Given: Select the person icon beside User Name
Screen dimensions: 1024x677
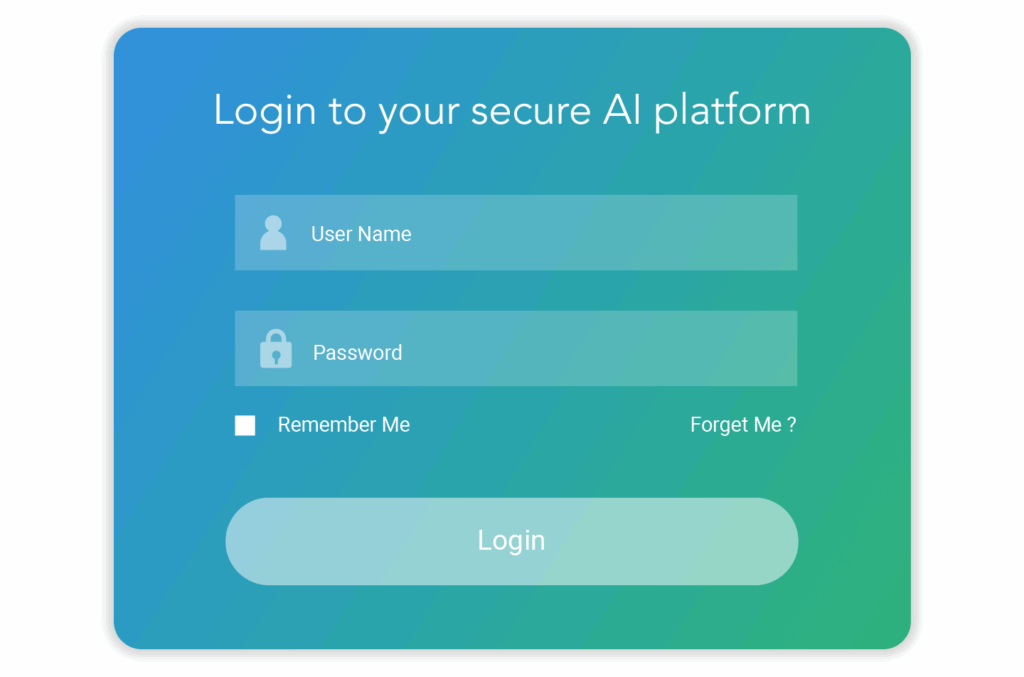Looking at the screenshot, I should point(273,233).
